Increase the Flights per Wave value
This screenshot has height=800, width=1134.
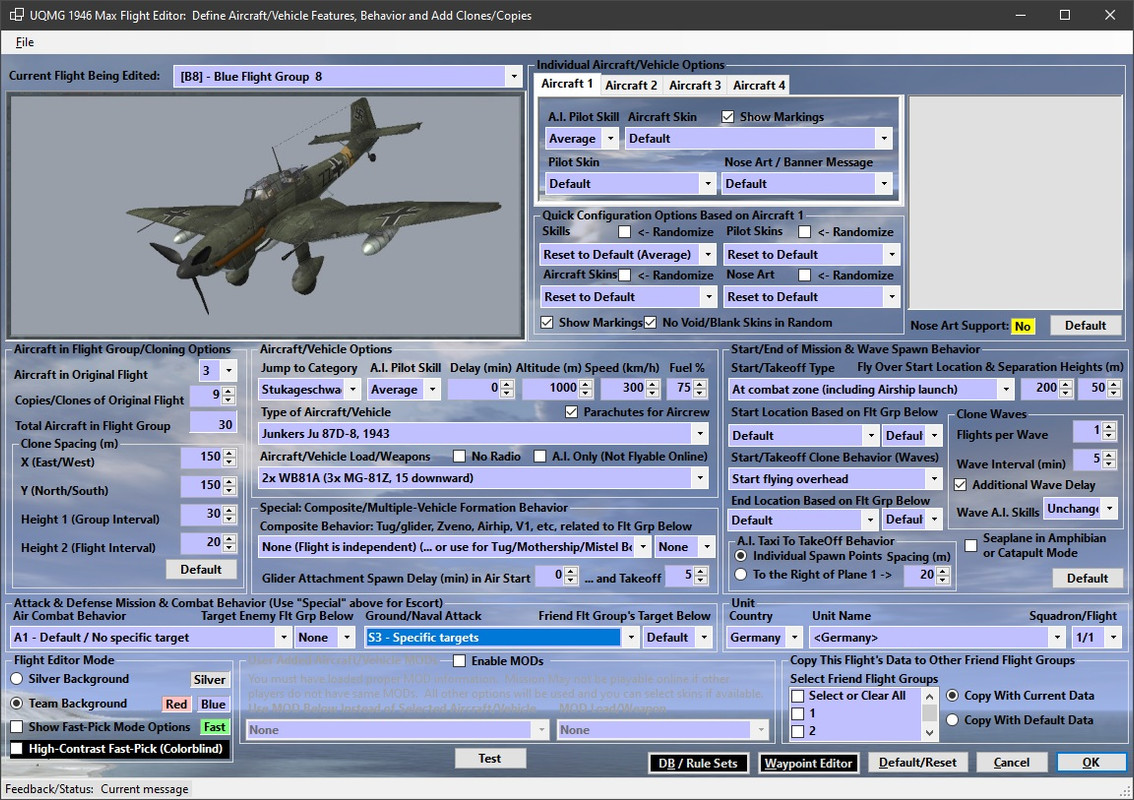pyautogui.click(x=1109, y=427)
